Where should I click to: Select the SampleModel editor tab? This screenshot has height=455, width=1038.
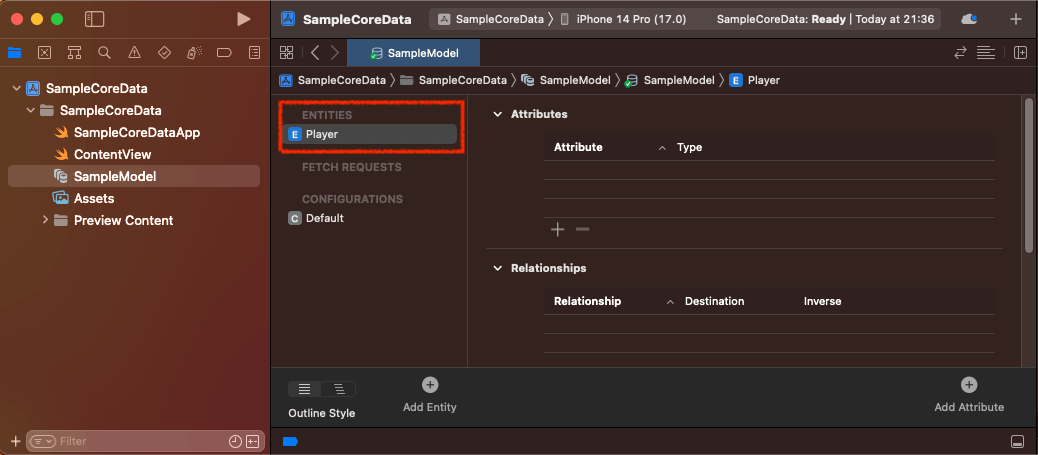(414, 53)
